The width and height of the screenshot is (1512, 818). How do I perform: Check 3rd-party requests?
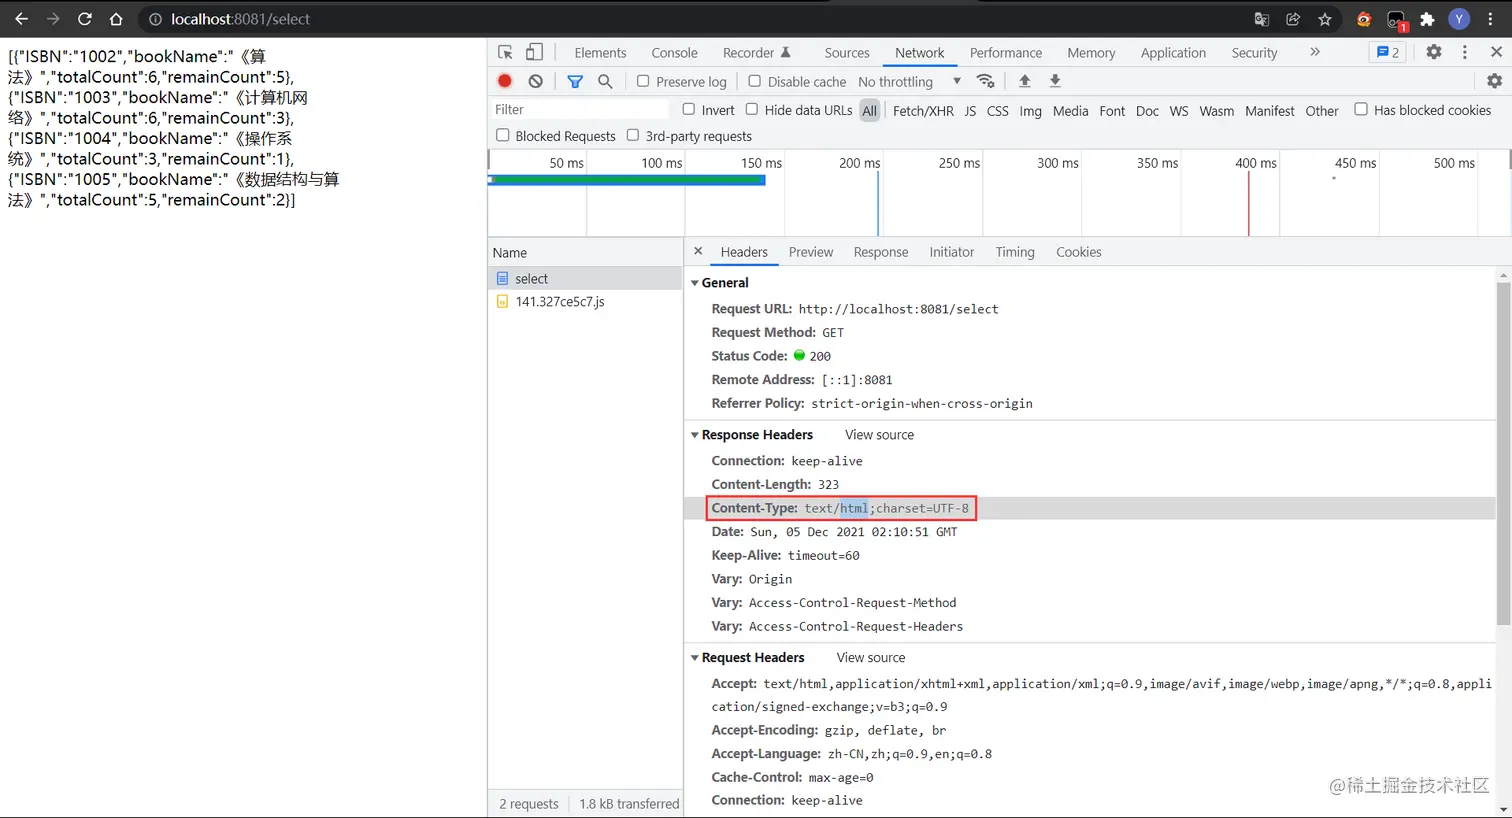pyautogui.click(x=633, y=135)
